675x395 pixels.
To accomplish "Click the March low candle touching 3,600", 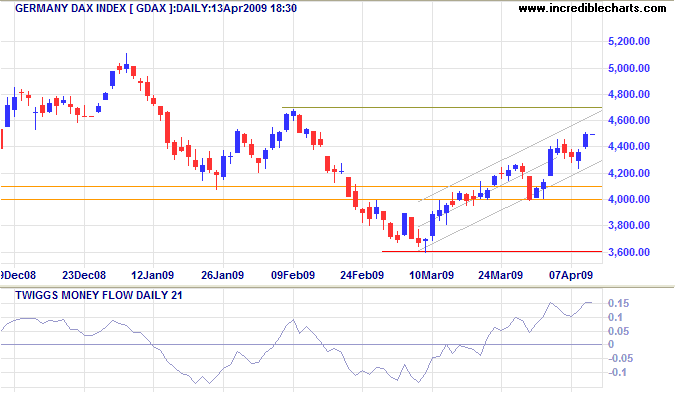I will (425, 245).
